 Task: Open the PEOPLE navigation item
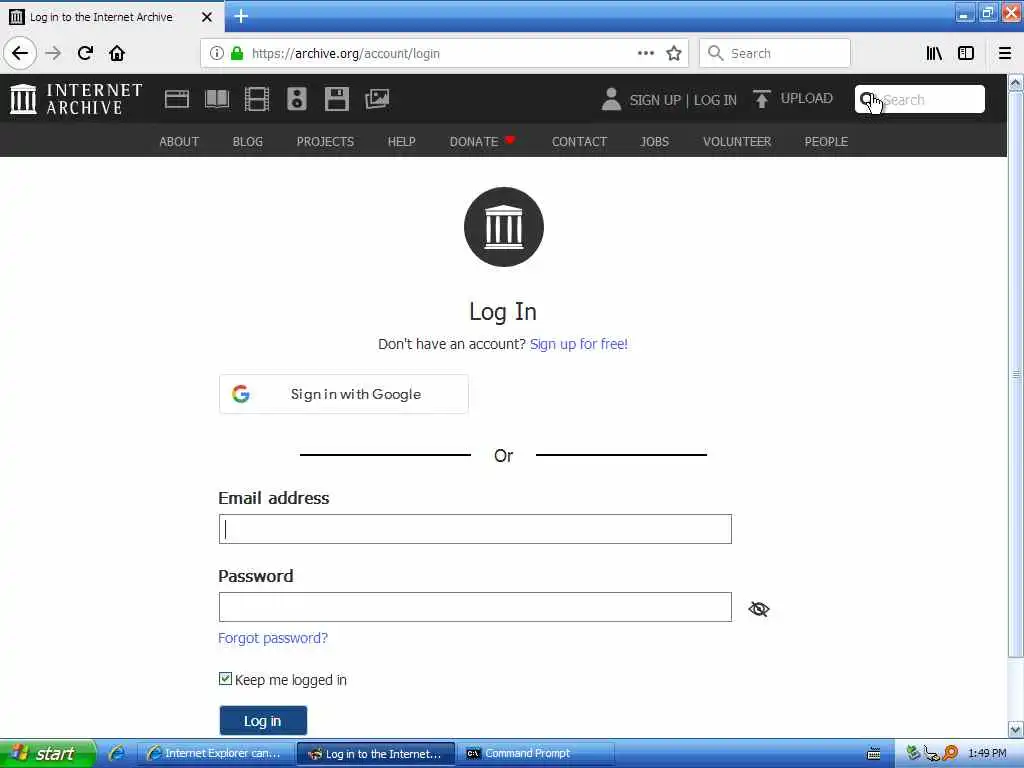(826, 142)
